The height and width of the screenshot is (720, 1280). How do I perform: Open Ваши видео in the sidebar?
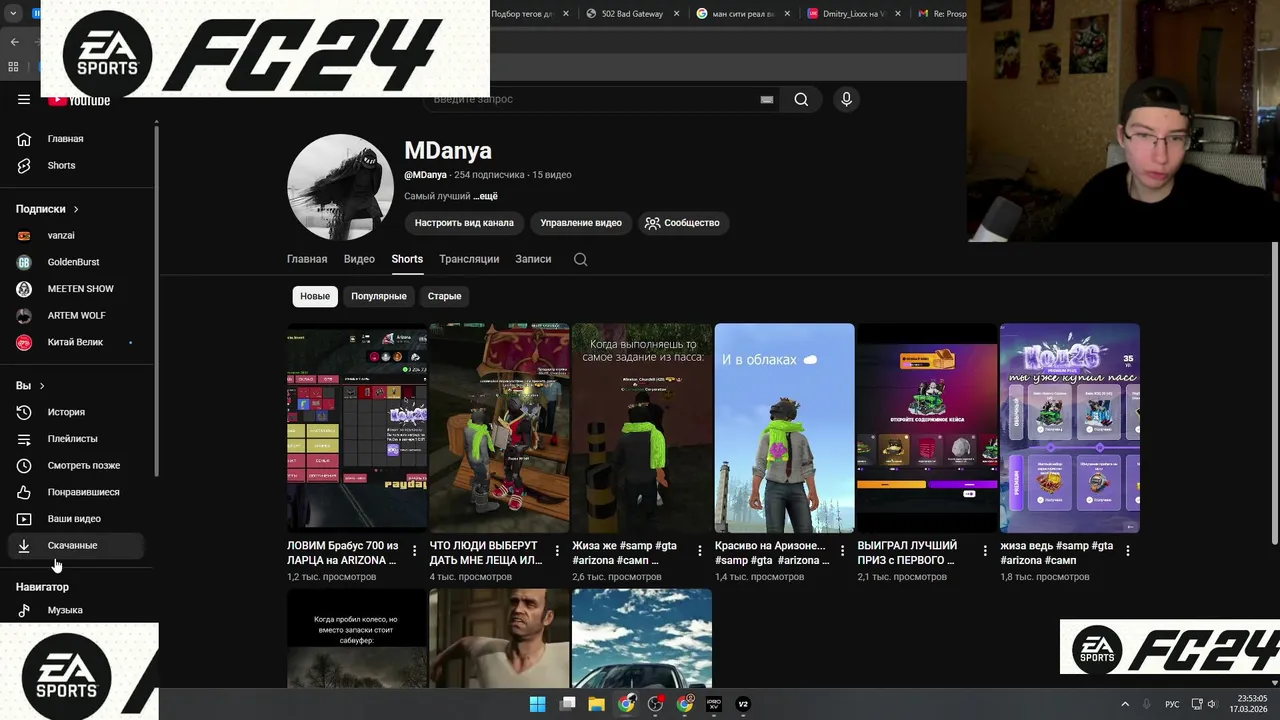(x=78, y=519)
